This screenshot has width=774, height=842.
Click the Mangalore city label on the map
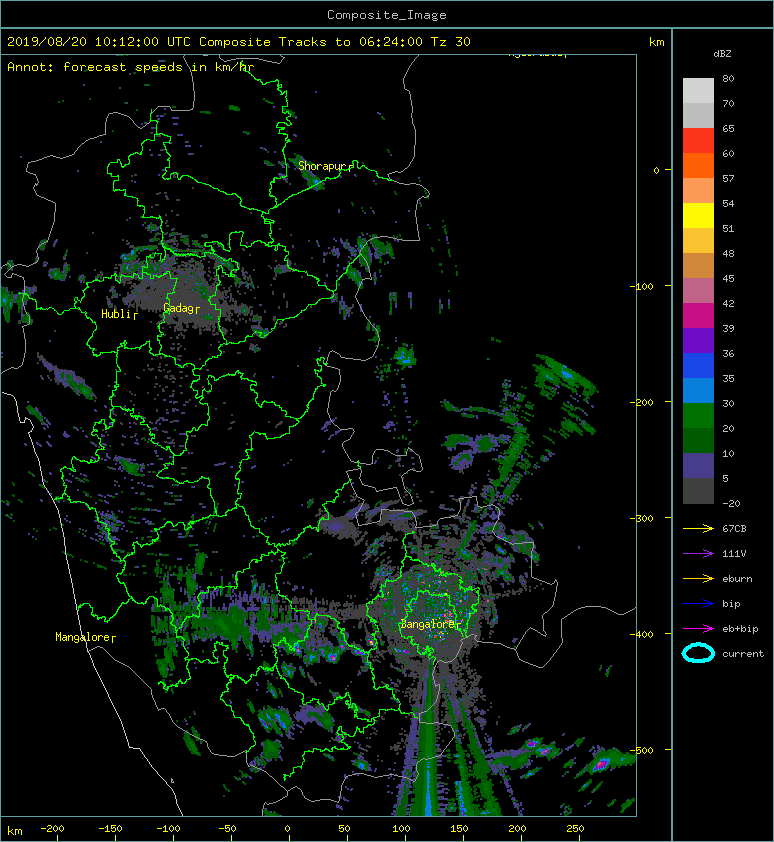(x=82, y=637)
